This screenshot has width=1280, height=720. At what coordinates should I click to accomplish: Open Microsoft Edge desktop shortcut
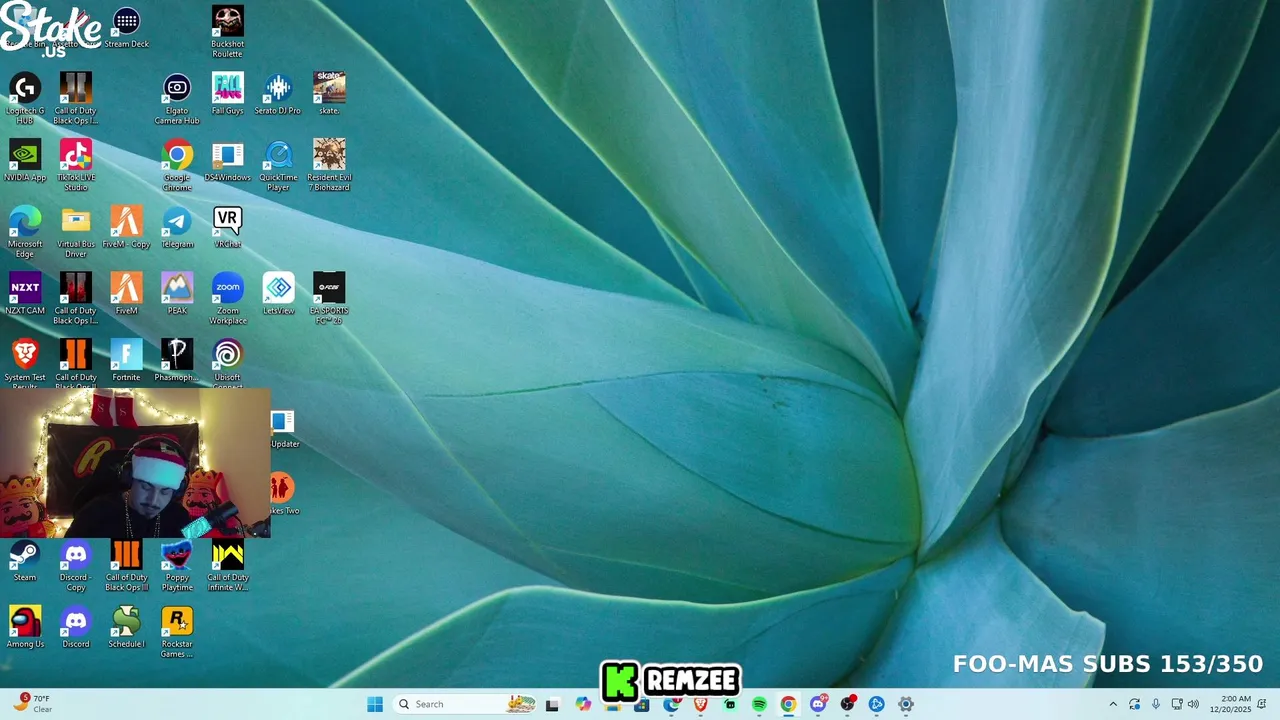25,233
